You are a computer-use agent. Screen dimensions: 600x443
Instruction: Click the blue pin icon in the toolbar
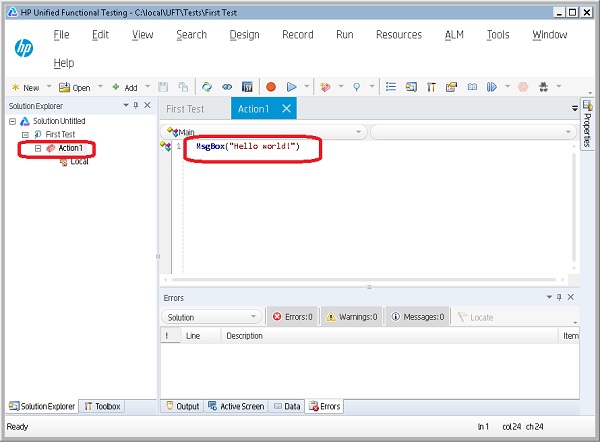click(x=357, y=87)
